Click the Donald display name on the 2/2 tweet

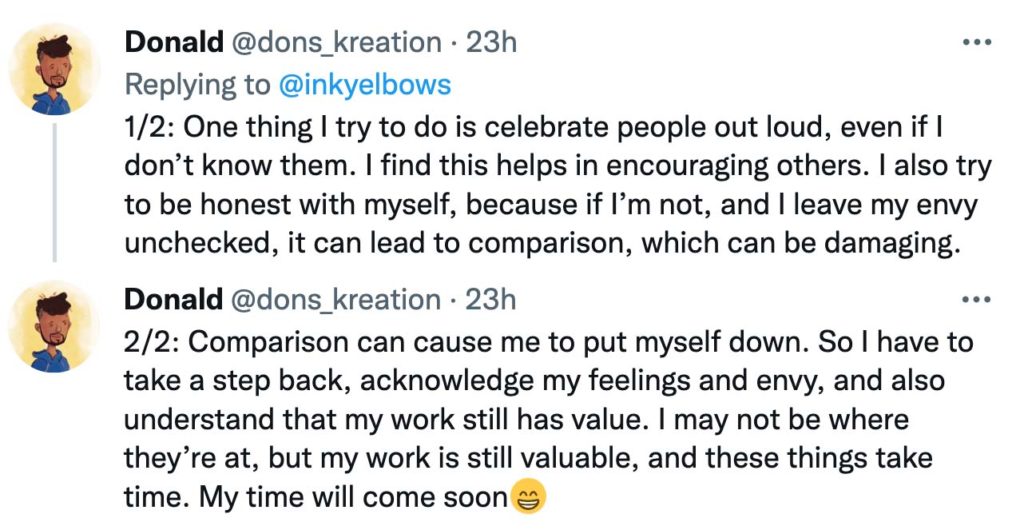point(174,300)
